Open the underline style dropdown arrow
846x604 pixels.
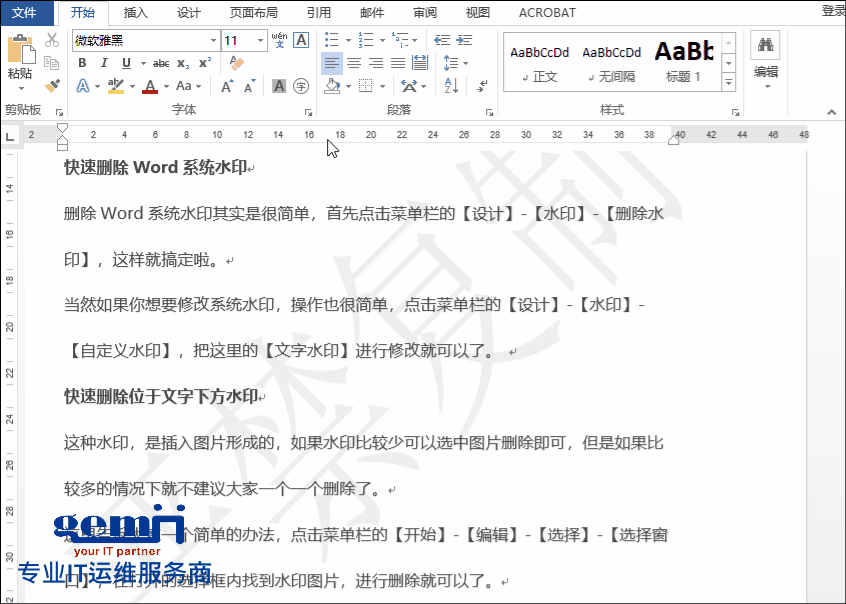(143, 63)
